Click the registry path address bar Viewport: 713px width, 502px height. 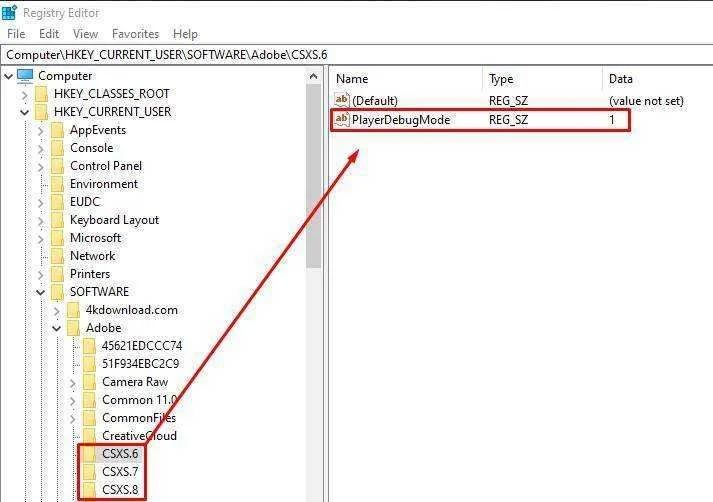356,55
